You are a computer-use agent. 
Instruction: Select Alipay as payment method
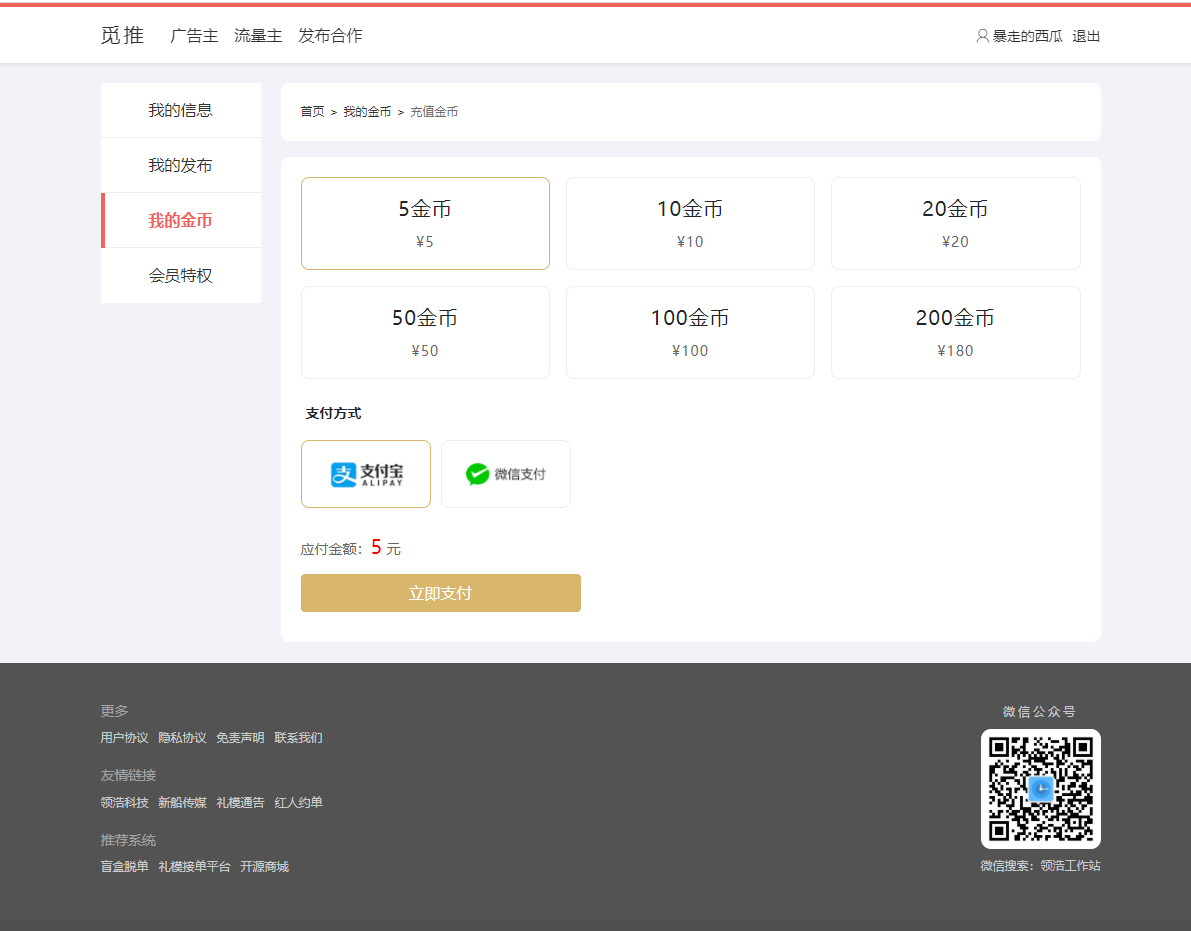(366, 474)
